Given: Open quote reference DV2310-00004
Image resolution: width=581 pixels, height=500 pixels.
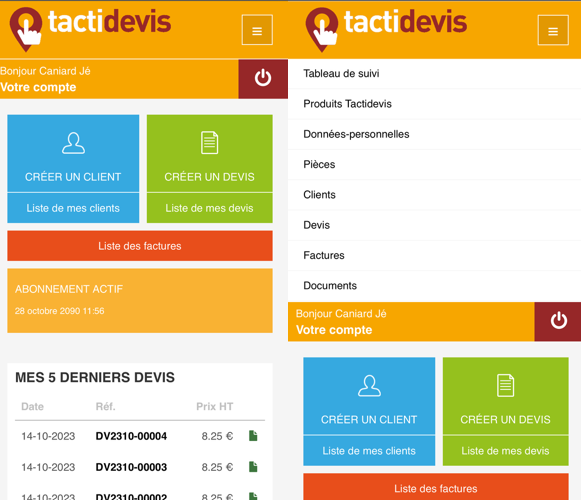Looking at the screenshot, I should (131, 436).
